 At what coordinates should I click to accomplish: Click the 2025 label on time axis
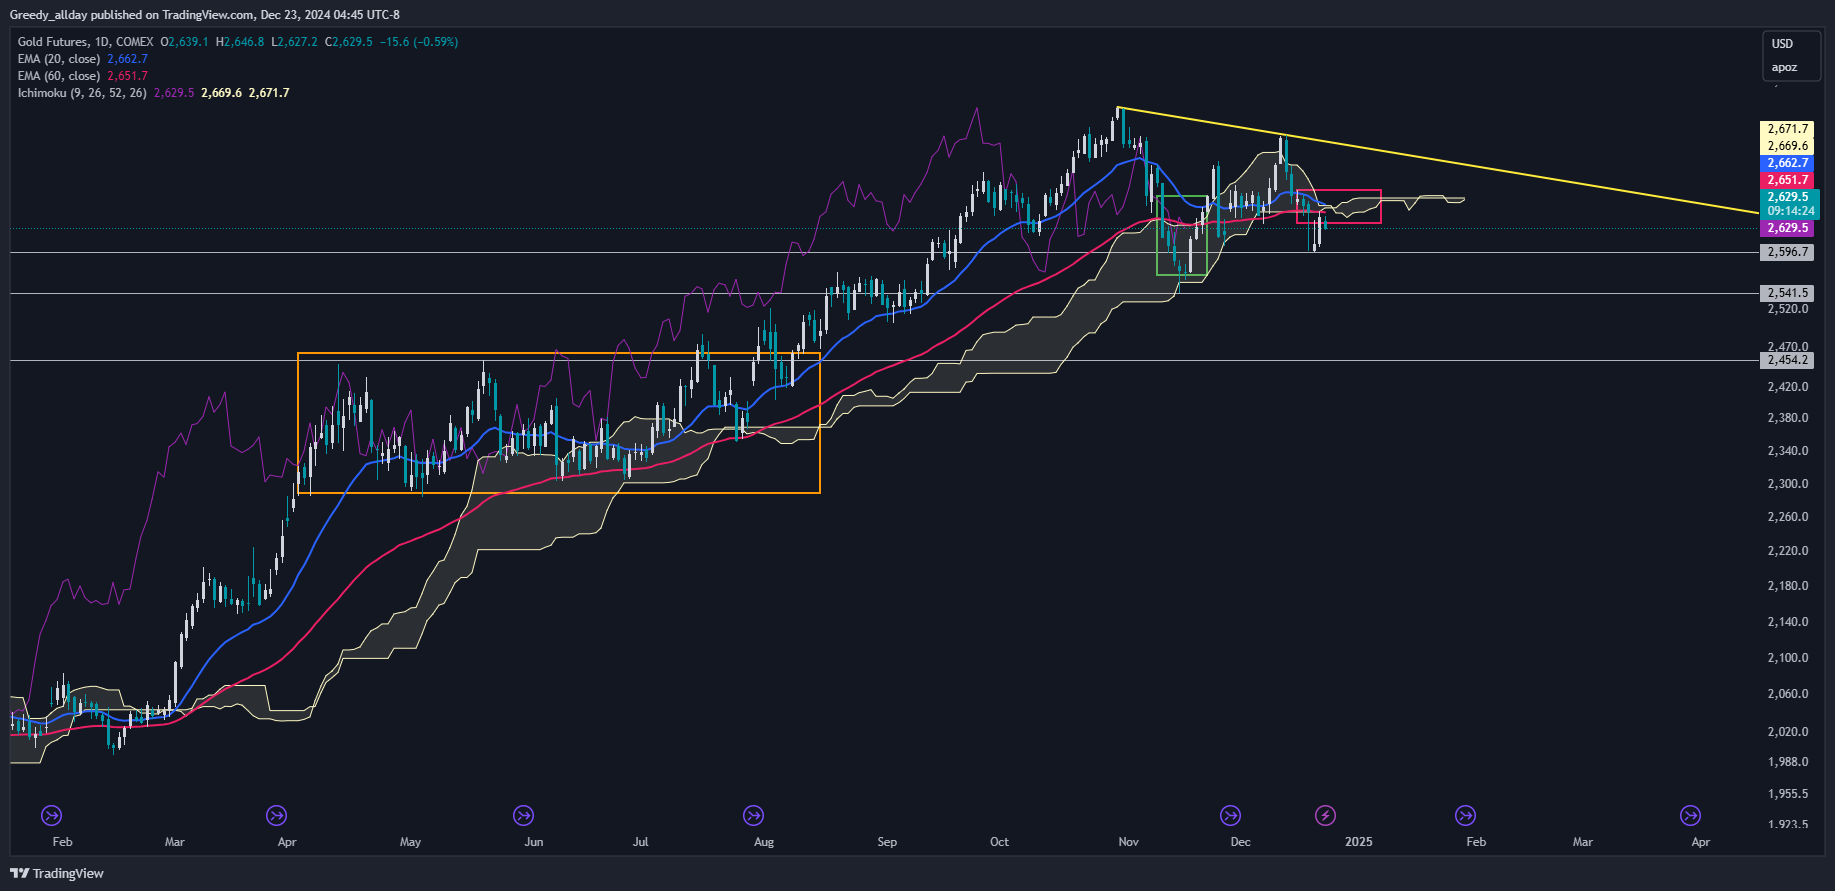point(1359,842)
